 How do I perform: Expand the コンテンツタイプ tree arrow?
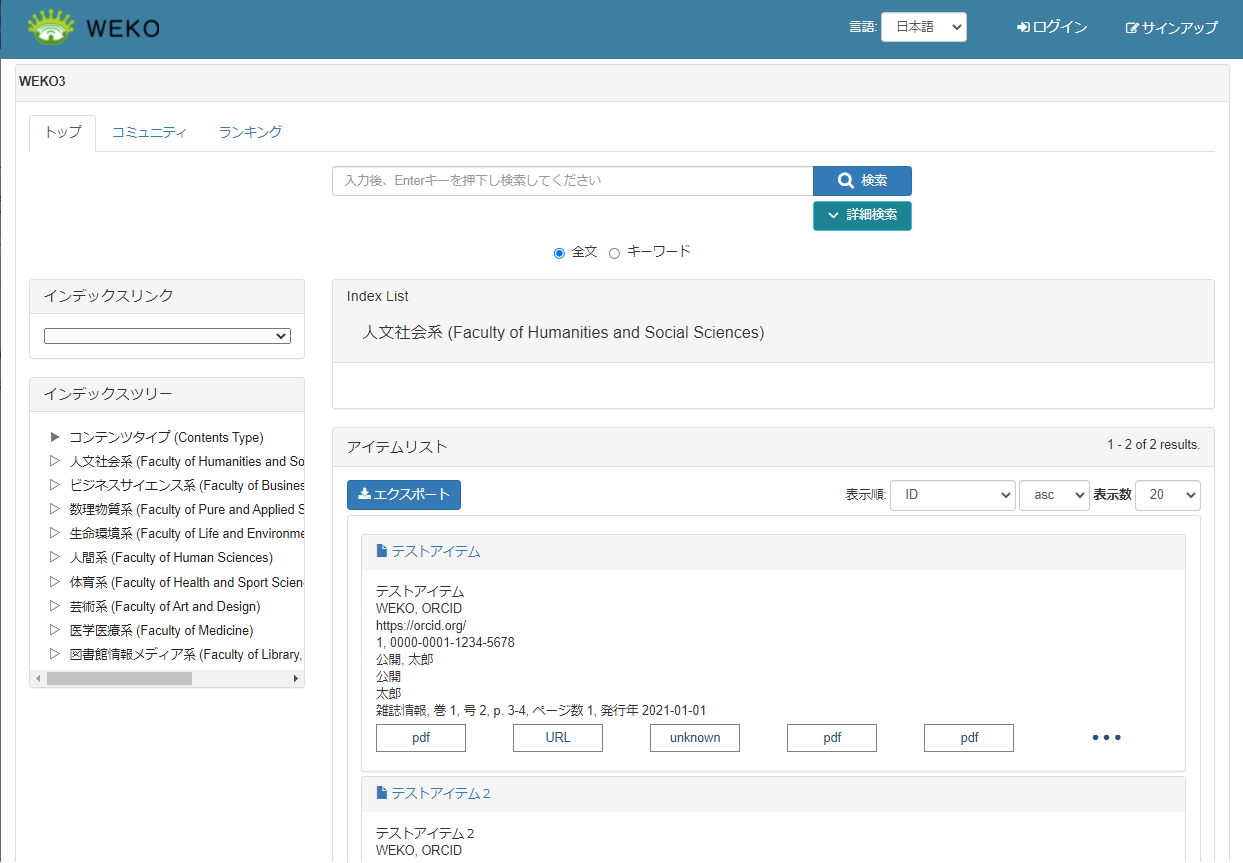tap(55, 437)
